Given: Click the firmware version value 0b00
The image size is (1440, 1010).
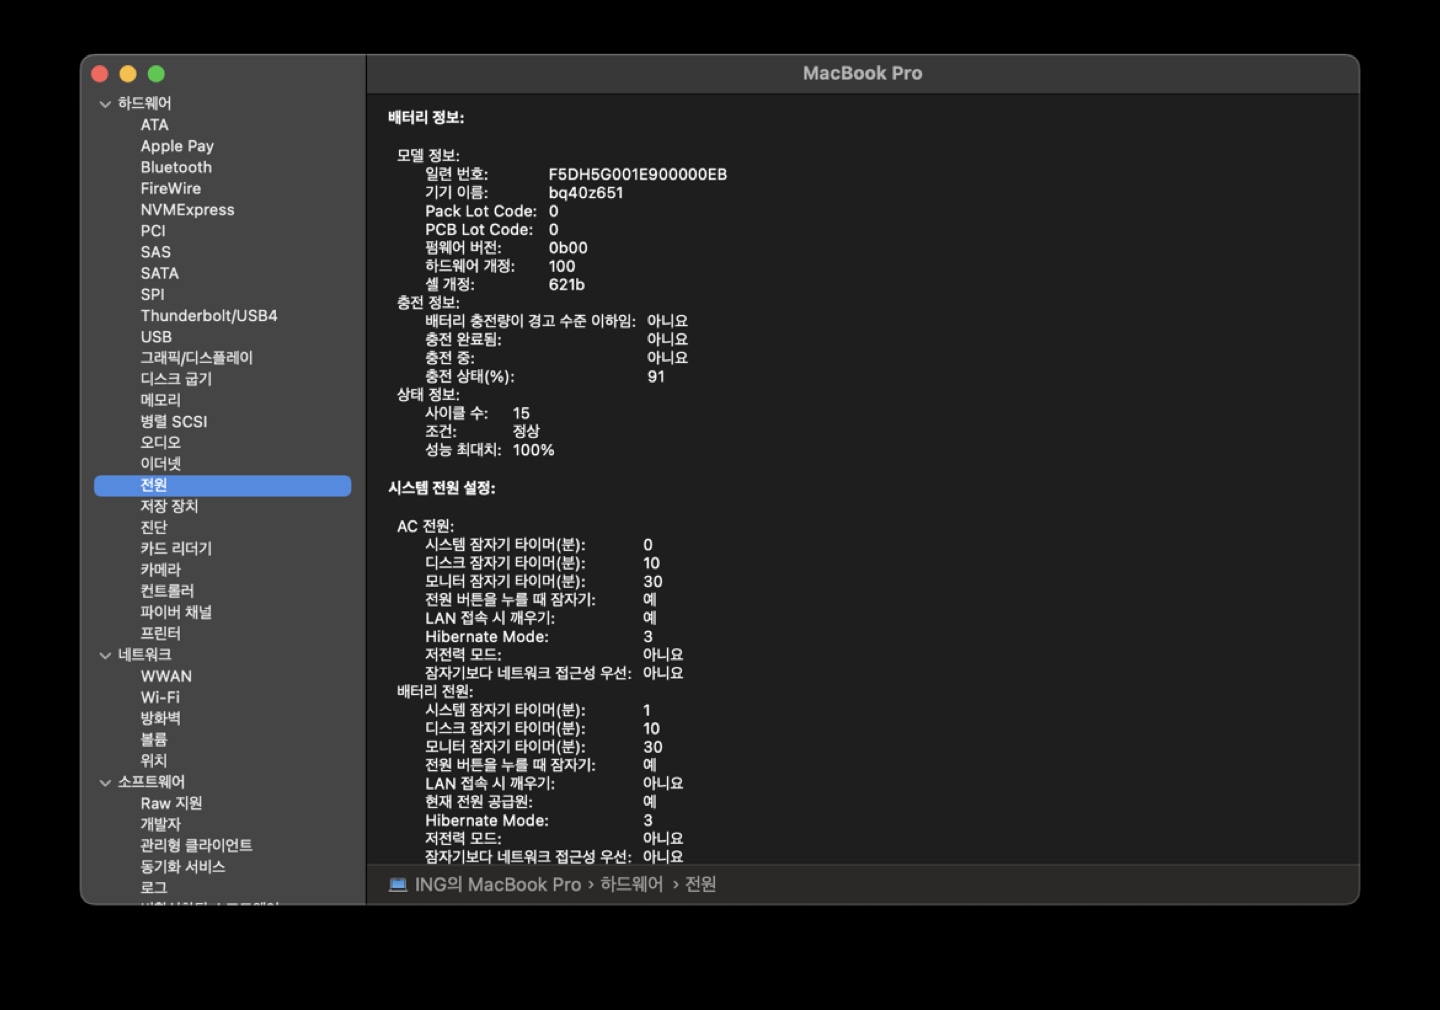Looking at the screenshot, I should click(x=567, y=248).
